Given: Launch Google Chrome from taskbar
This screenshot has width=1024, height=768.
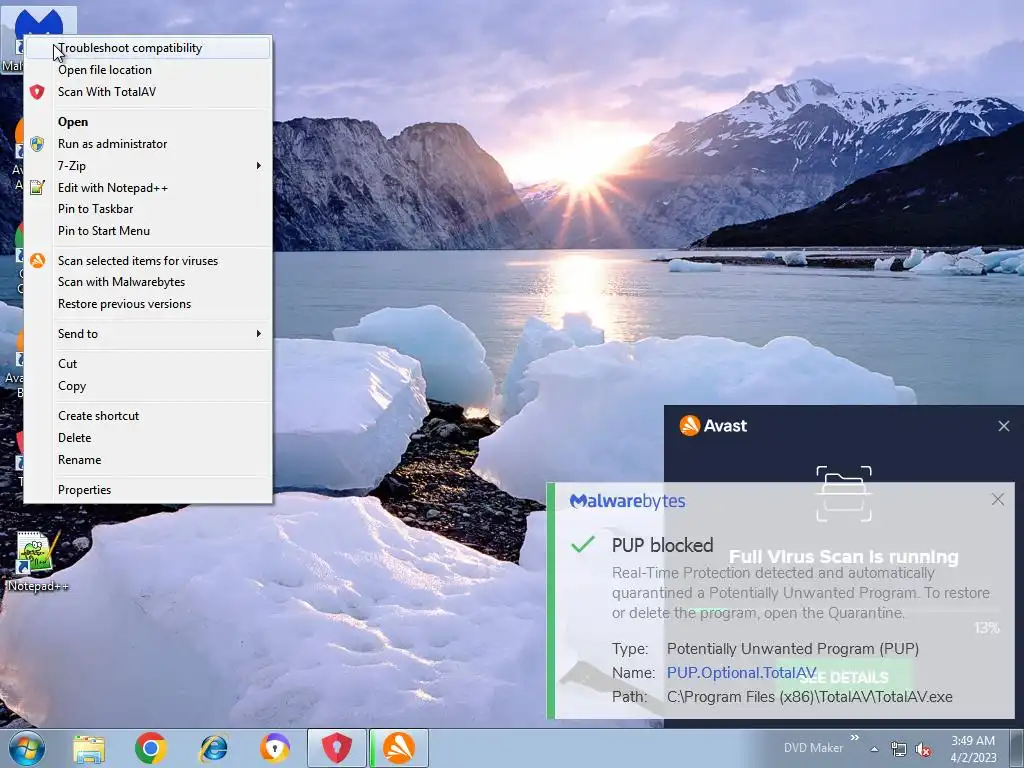Looking at the screenshot, I should (x=151, y=748).
